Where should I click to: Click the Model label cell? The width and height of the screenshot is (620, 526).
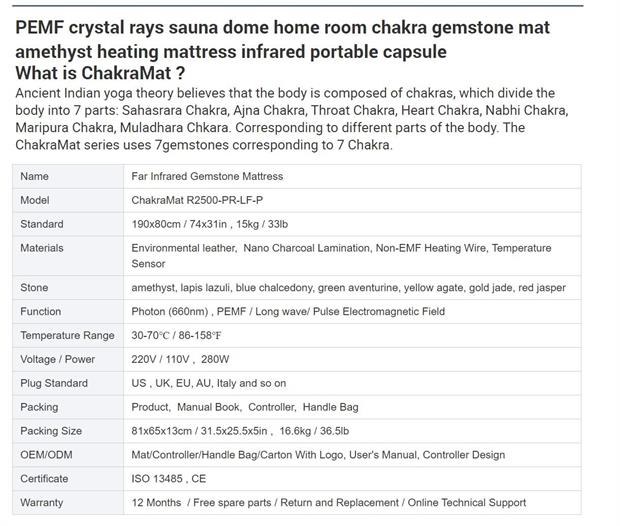coord(68,200)
